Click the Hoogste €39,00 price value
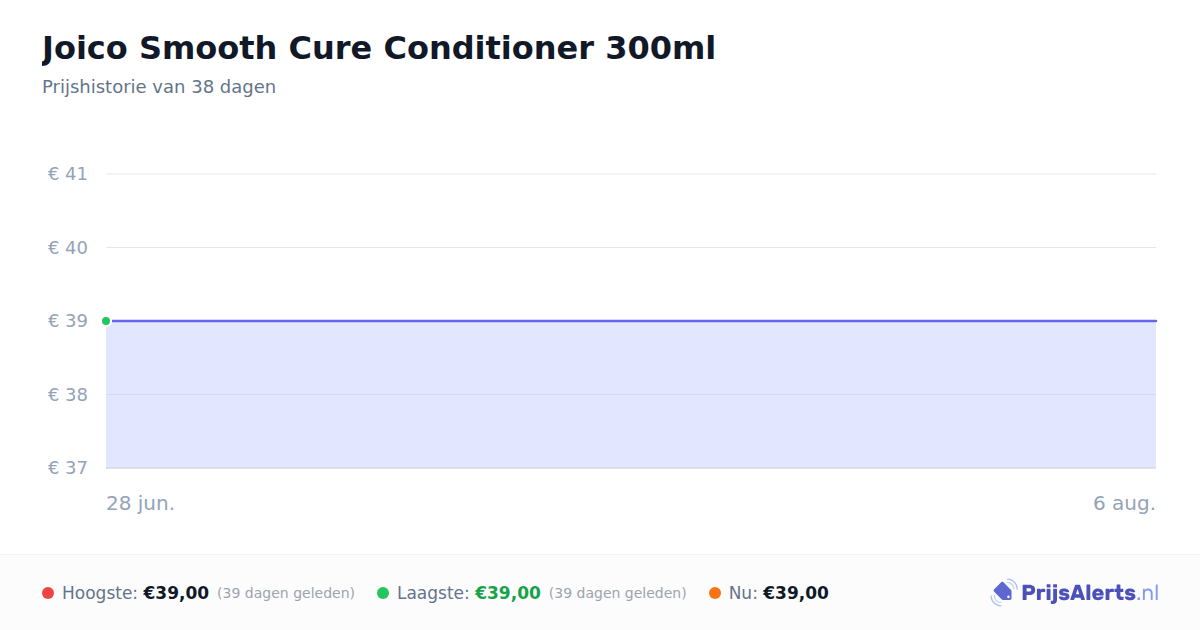 pos(176,593)
